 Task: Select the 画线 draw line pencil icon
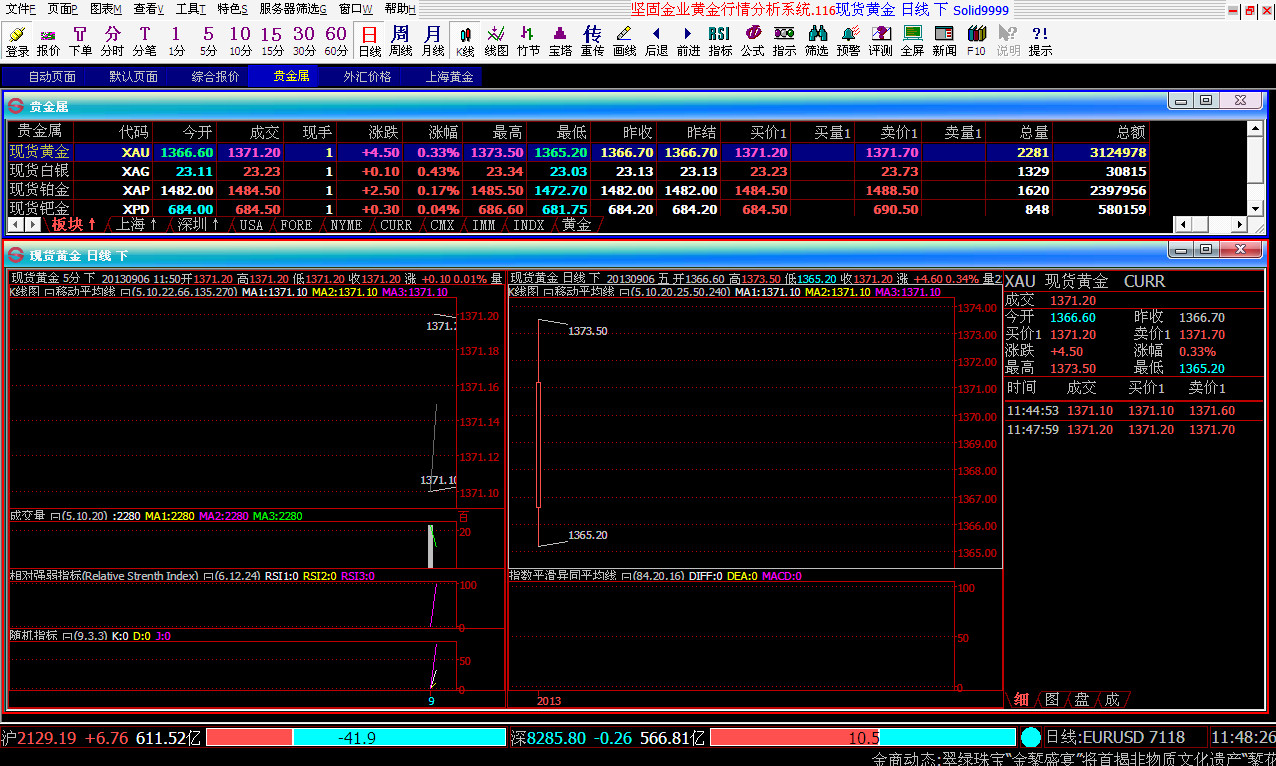624,41
